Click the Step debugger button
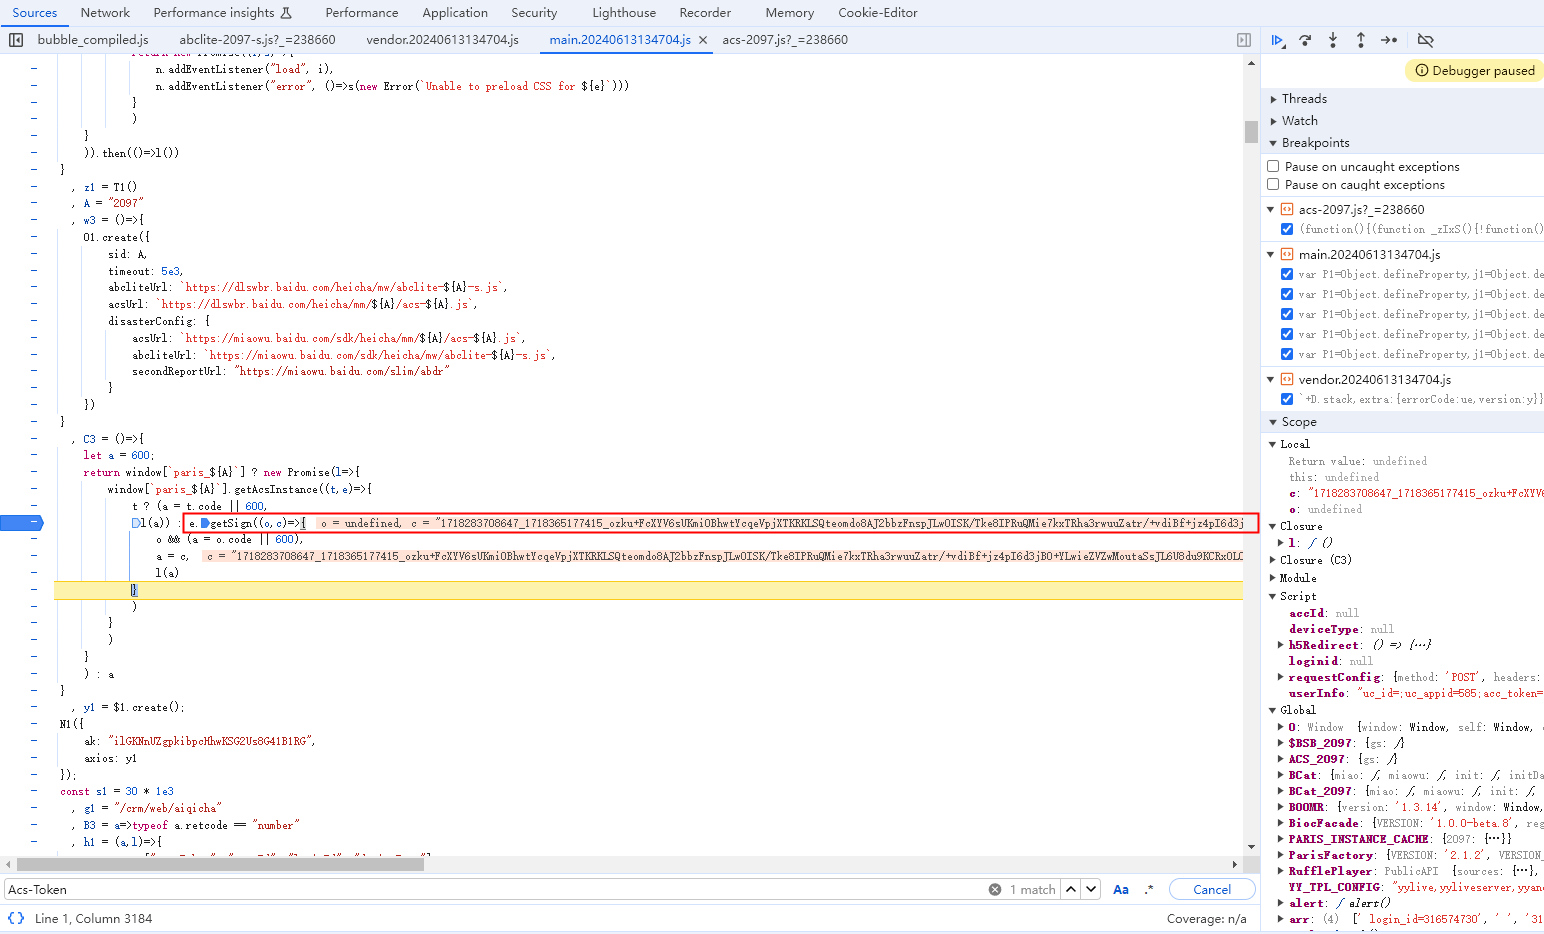Image resolution: width=1544 pixels, height=934 pixels. [1389, 40]
